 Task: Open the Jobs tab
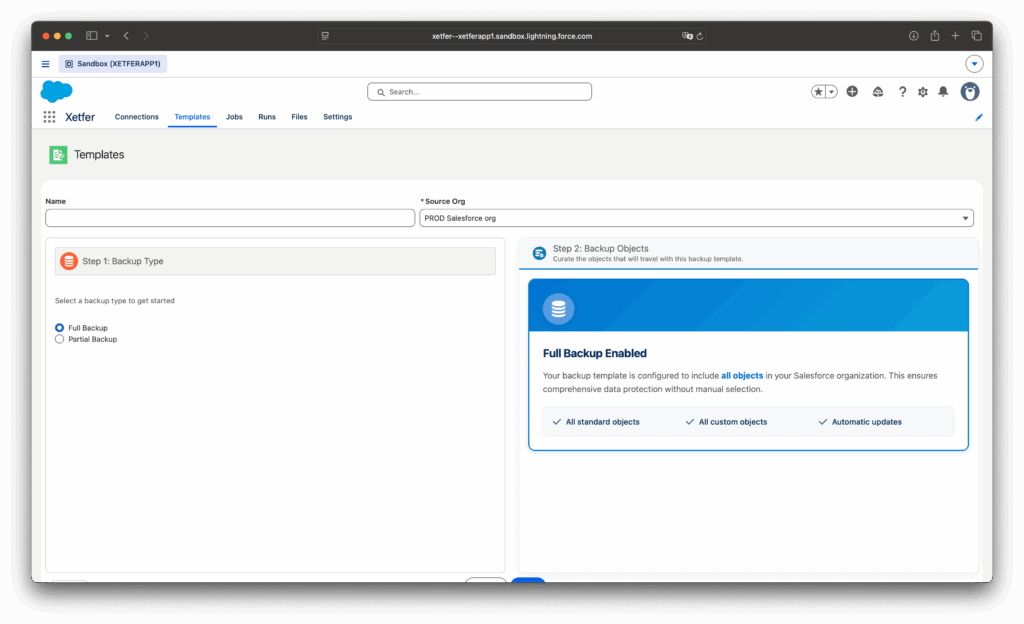(x=234, y=117)
